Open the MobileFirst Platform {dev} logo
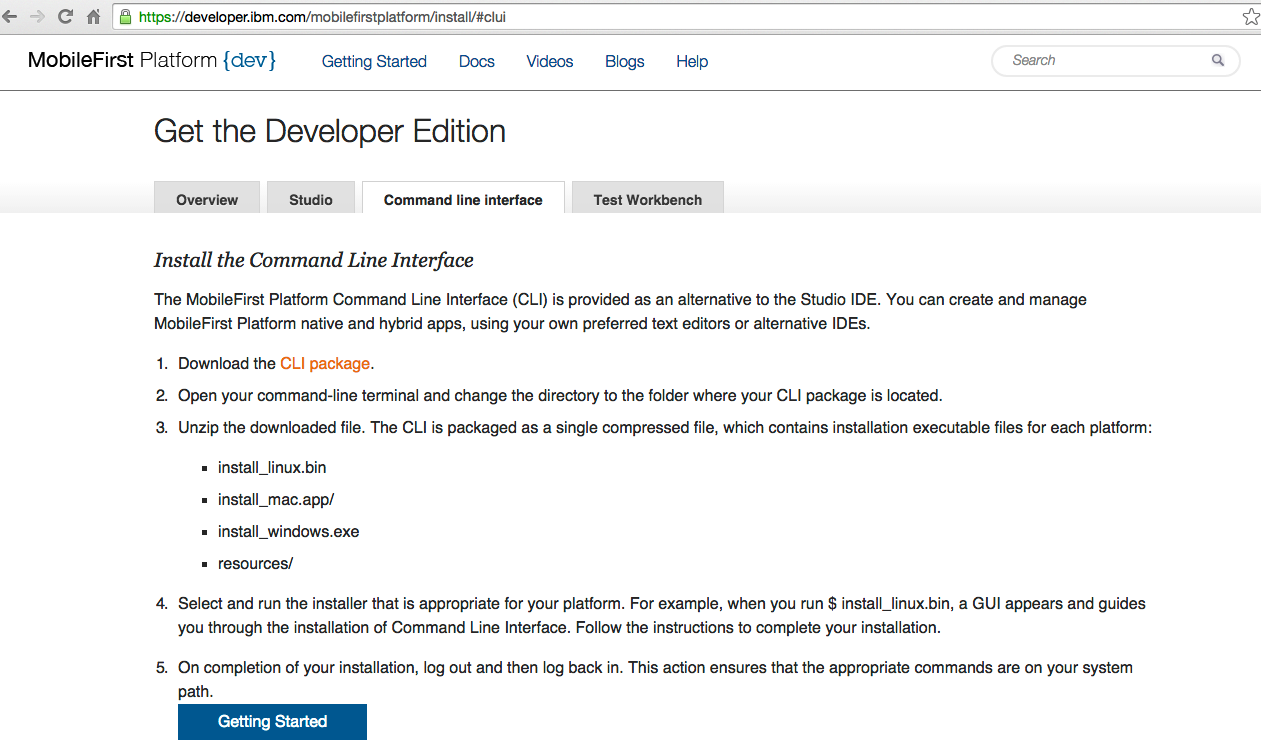This screenshot has width=1261, height=753. 152,60
